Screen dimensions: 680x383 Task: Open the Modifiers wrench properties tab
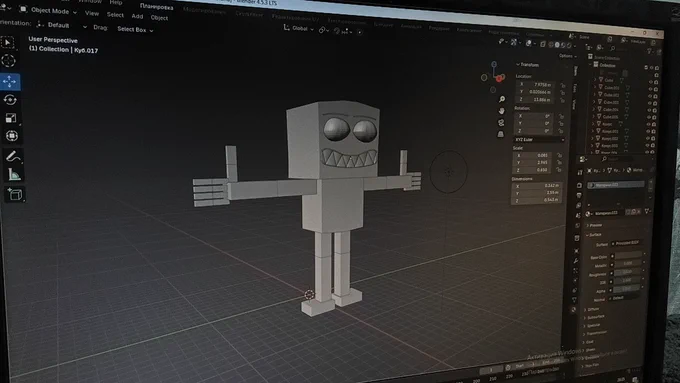[576, 261]
